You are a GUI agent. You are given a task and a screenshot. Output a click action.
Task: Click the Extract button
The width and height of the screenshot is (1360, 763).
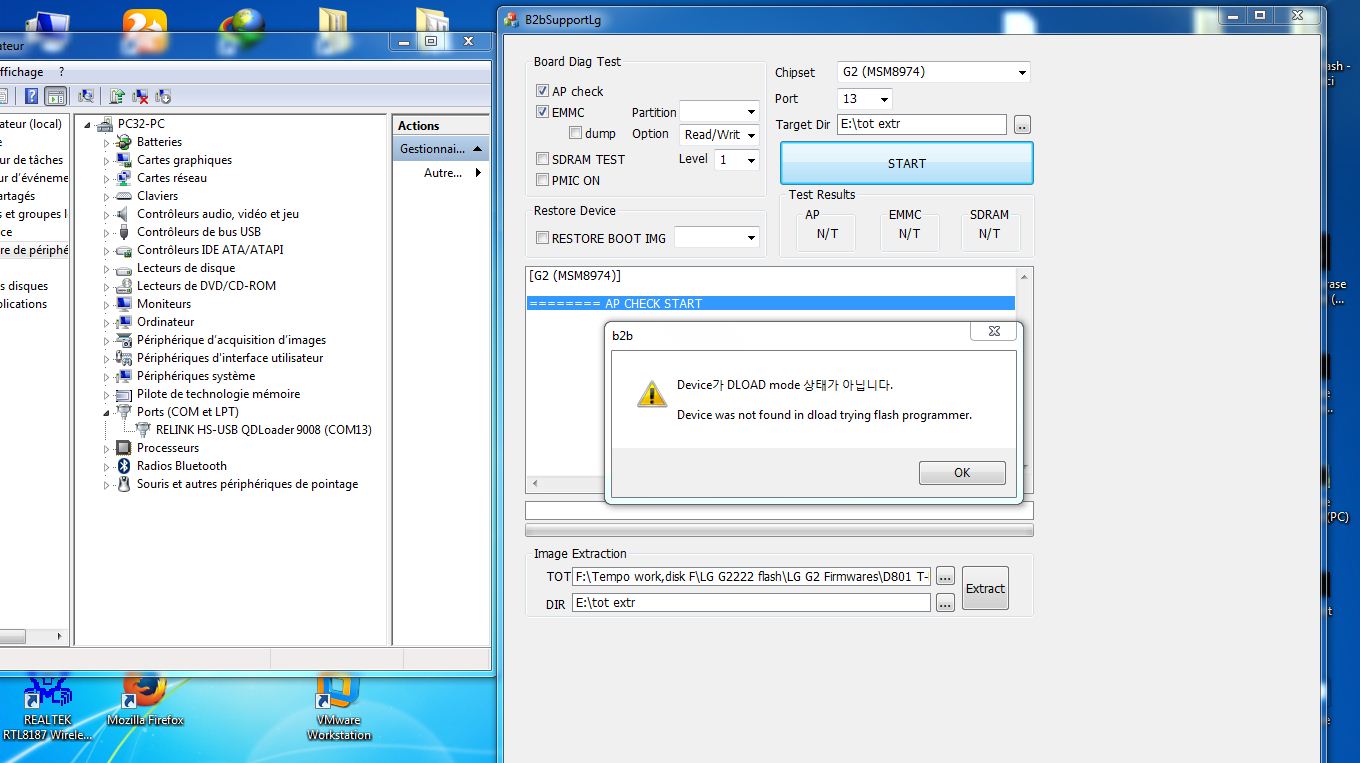pyautogui.click(x=985, y=589)
